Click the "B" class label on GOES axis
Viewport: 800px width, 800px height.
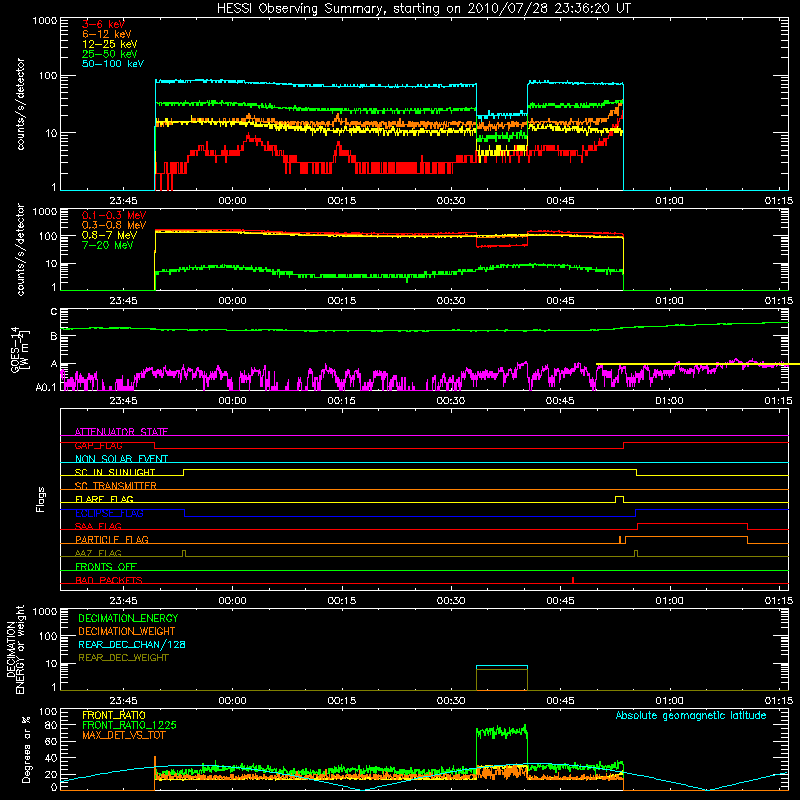coord(54,336)
